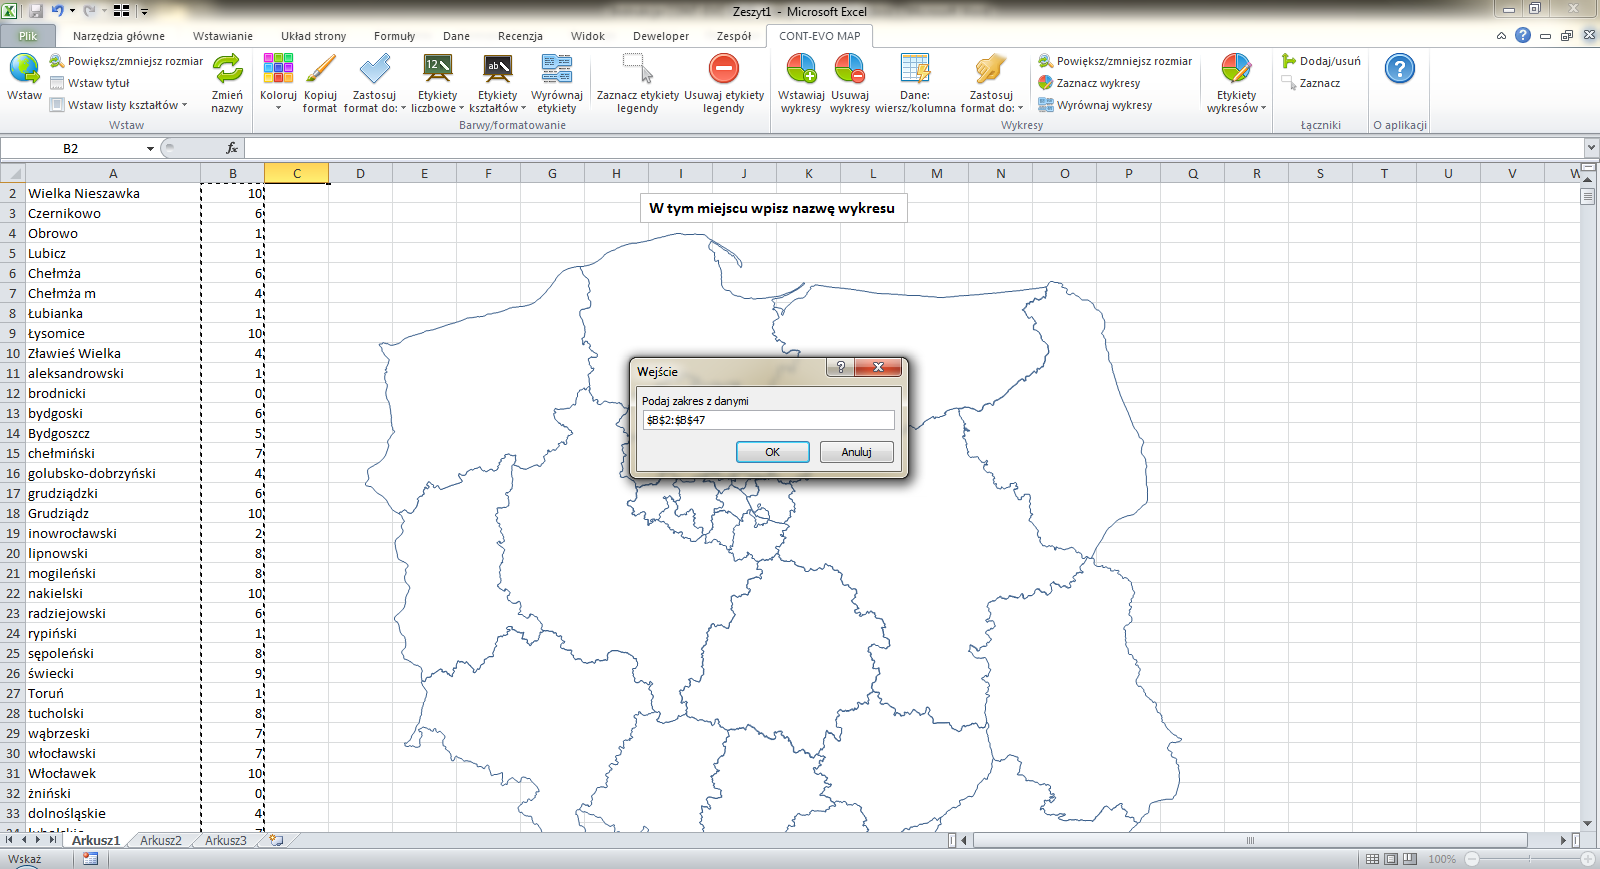1600x869 pixels.
Task: Select sheet tab Arkusz3
Action: pyautogui.click(x=226, y=840)
